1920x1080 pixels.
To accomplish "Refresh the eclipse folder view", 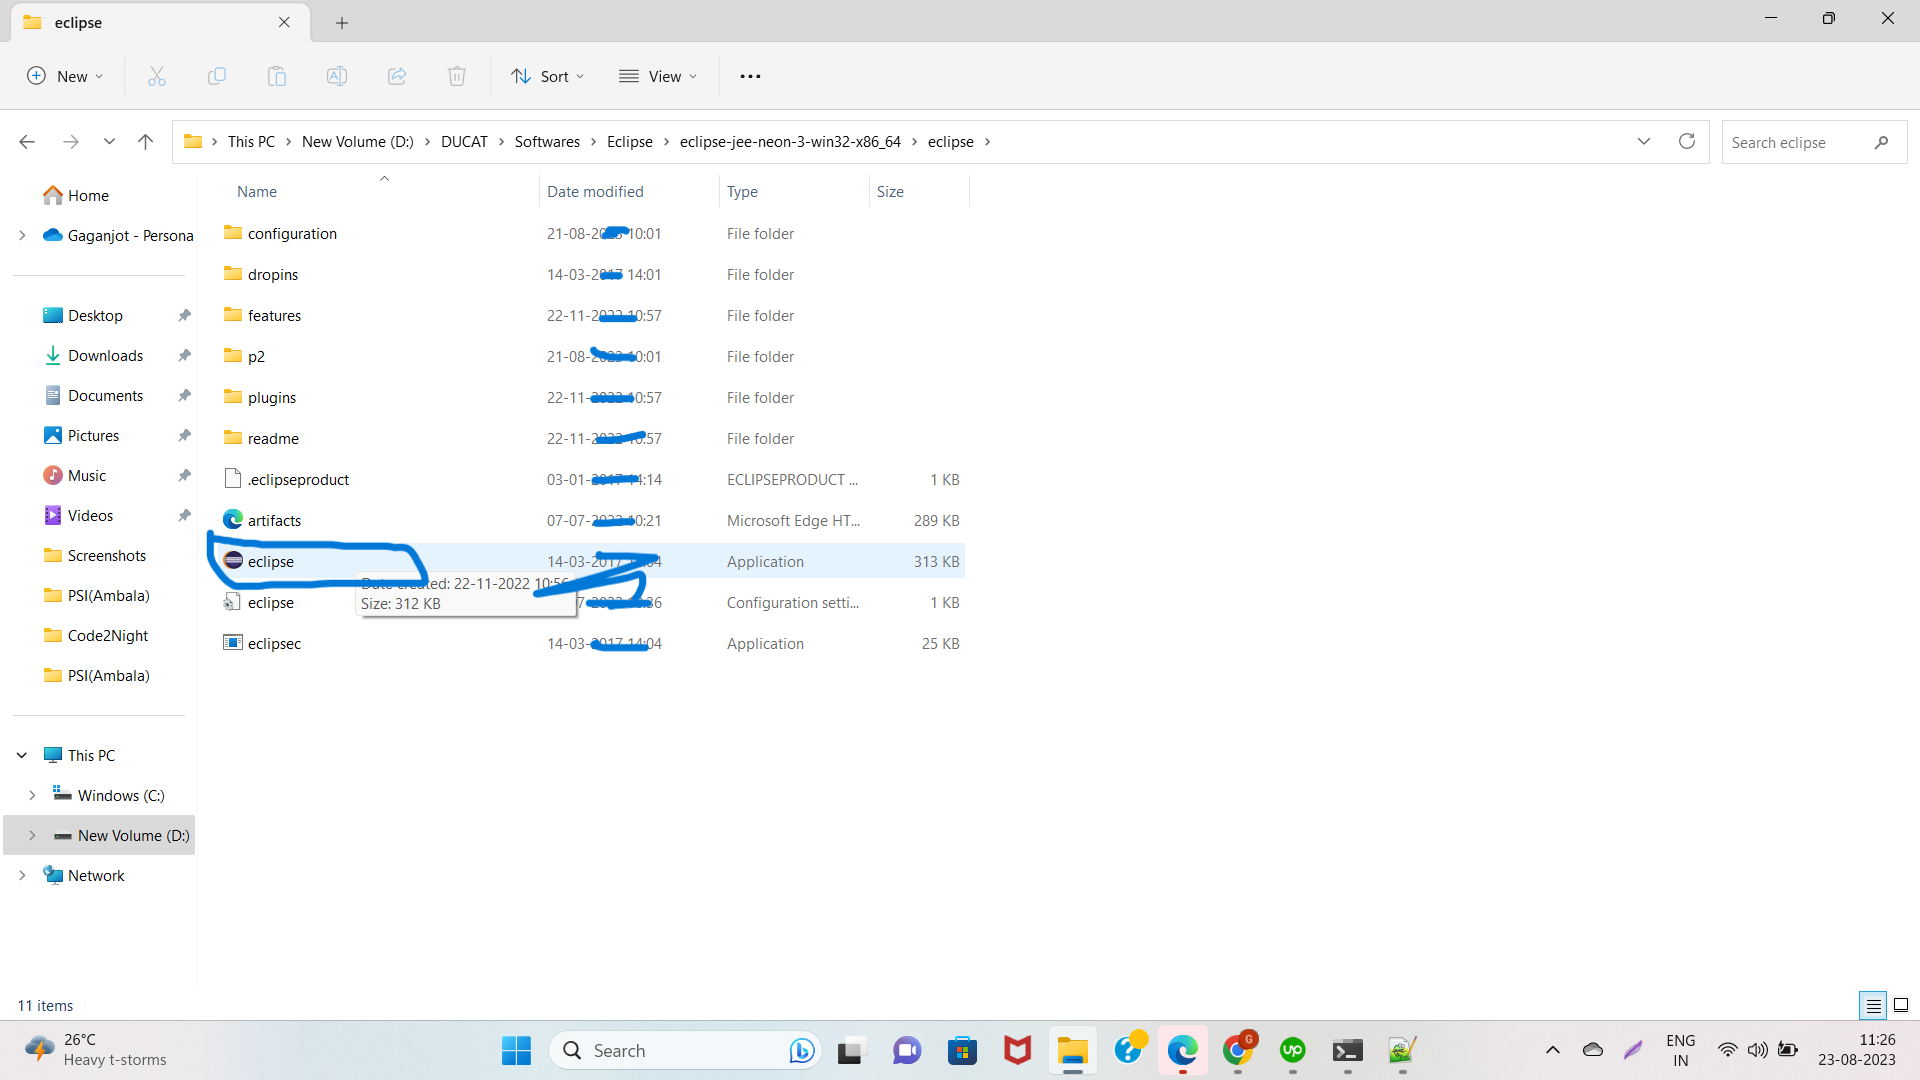I will 1687,141.
